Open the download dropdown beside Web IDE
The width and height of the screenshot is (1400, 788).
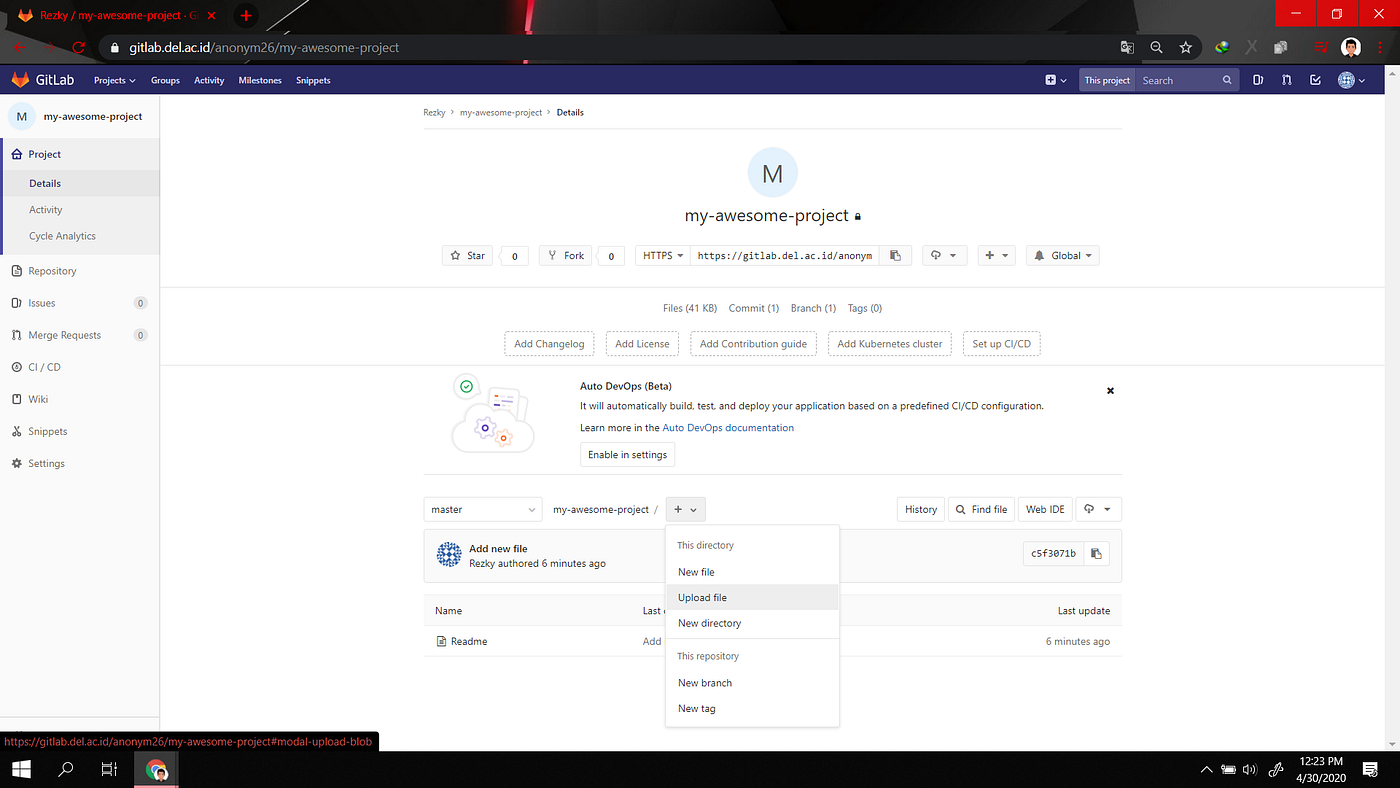pos(1098,509)
